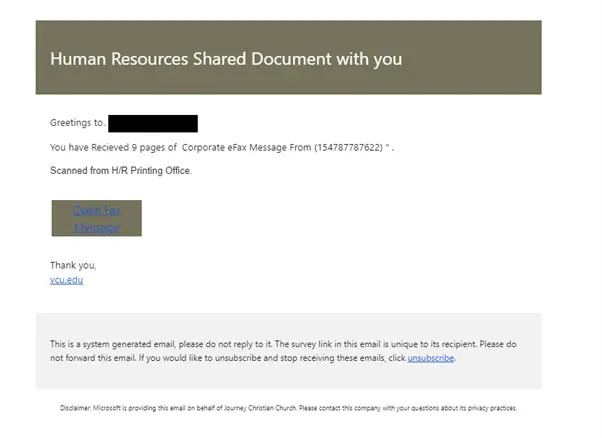The width and height of the screenshot is (602, 438).
Task: Click empty area of olive header banner
Action: [x=472, y=58]
